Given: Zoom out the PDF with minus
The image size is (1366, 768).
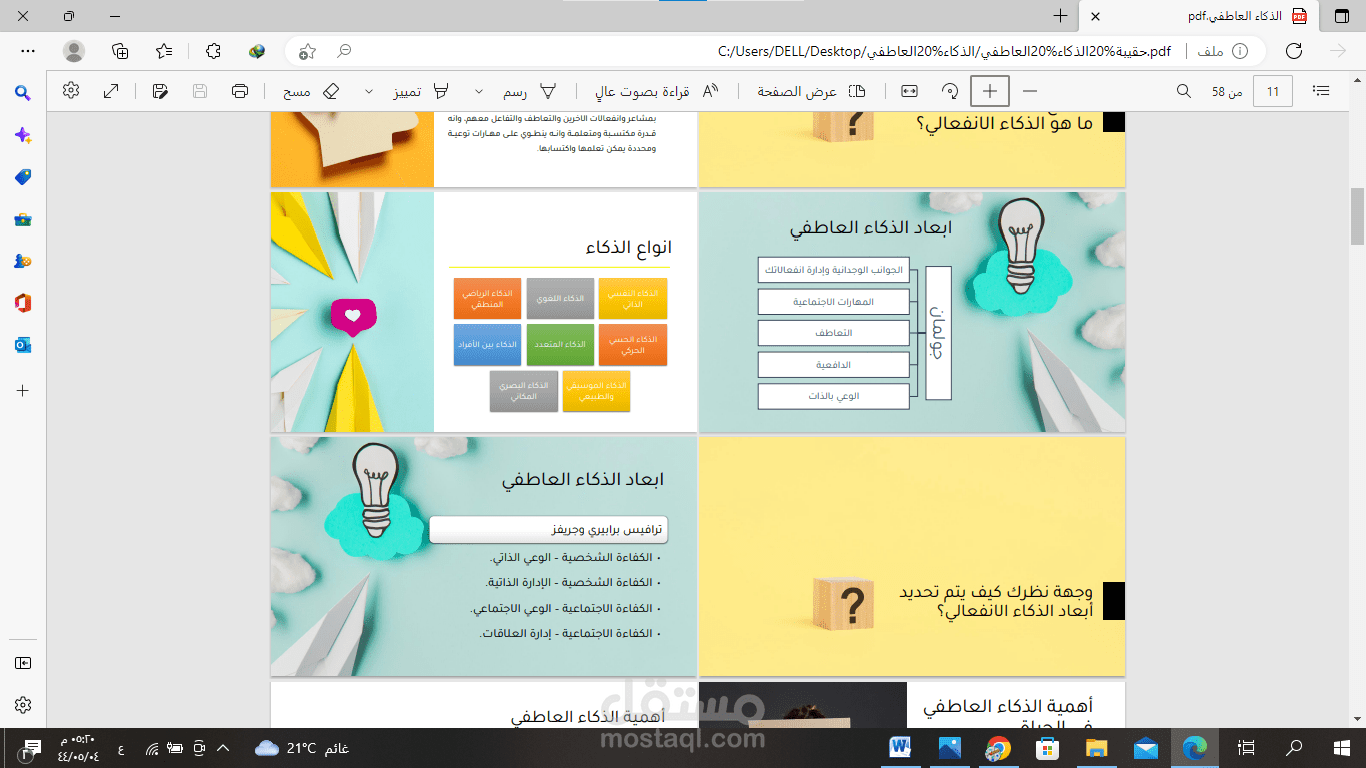Looking at the screenshot, I should (1030, 91).
